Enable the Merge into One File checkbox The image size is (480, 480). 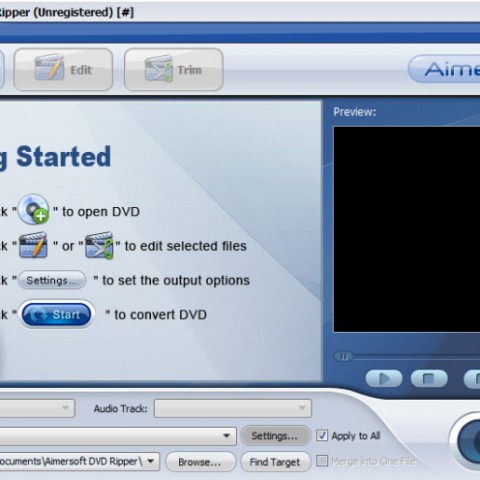pos(322,461)
